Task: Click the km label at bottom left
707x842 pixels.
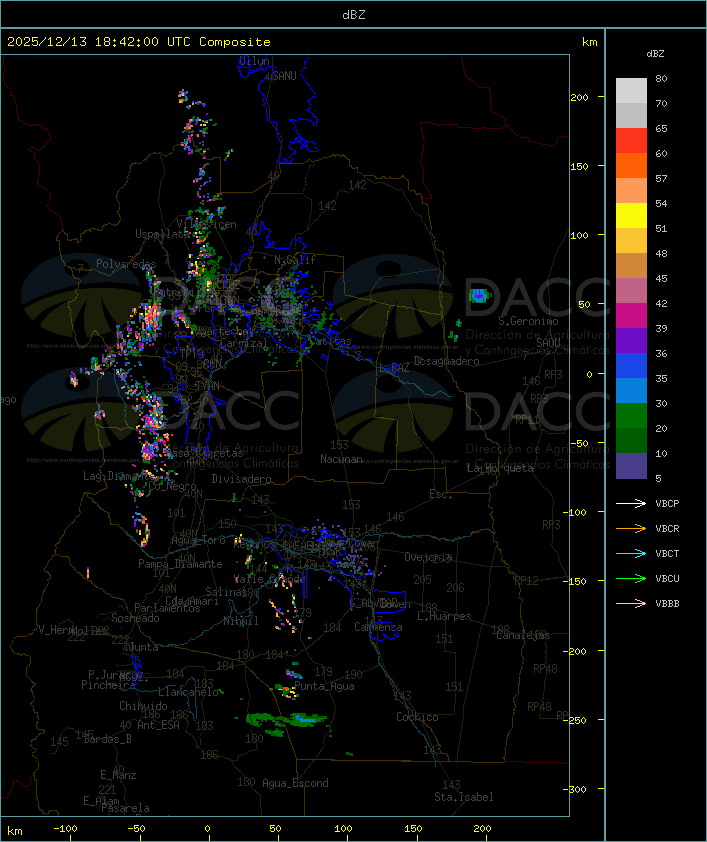Action: click(14, 831)
